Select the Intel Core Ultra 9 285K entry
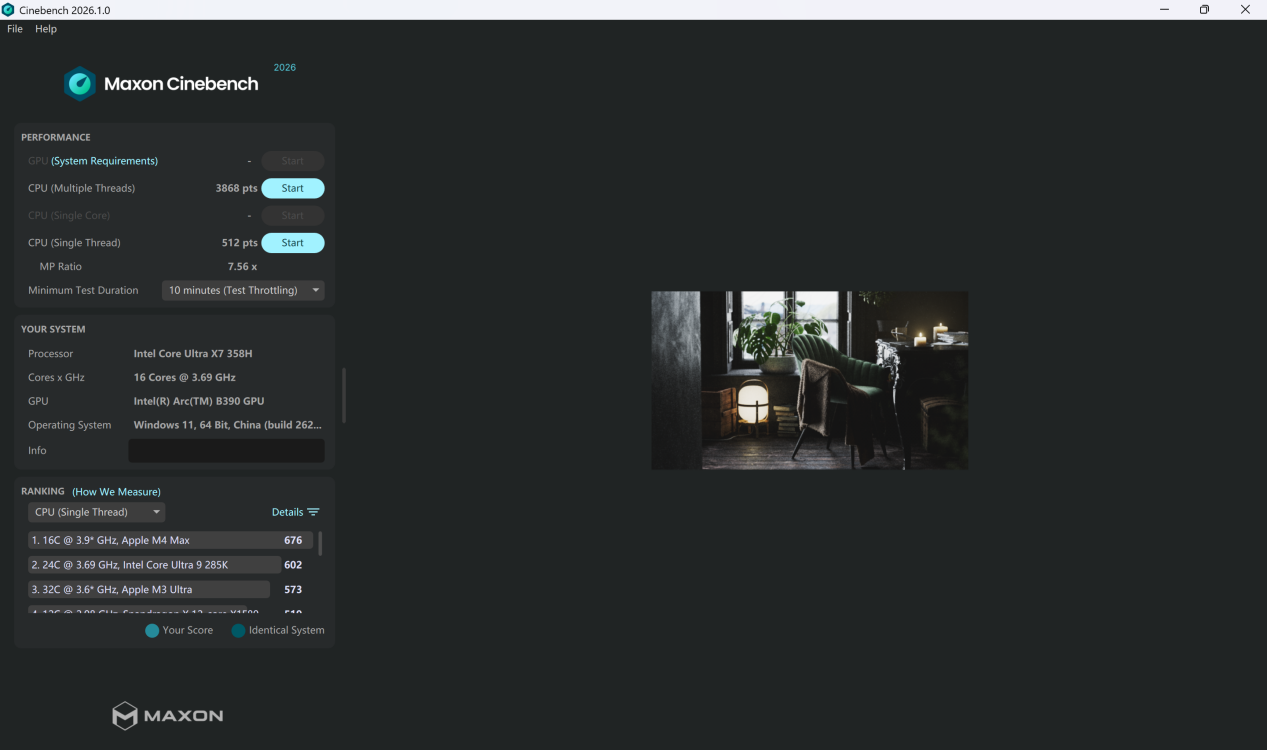This screenshot has height=750, width=1267. pos(155,565)
